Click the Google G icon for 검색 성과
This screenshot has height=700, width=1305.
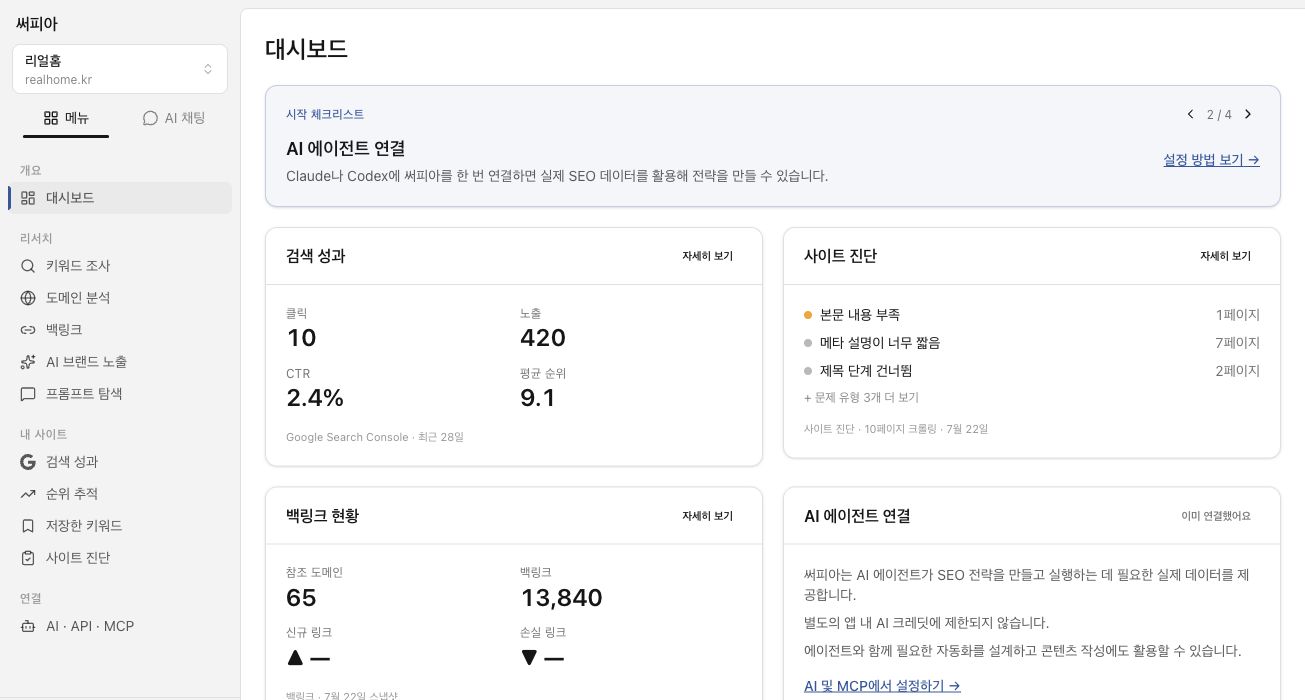tap(28, 462)
